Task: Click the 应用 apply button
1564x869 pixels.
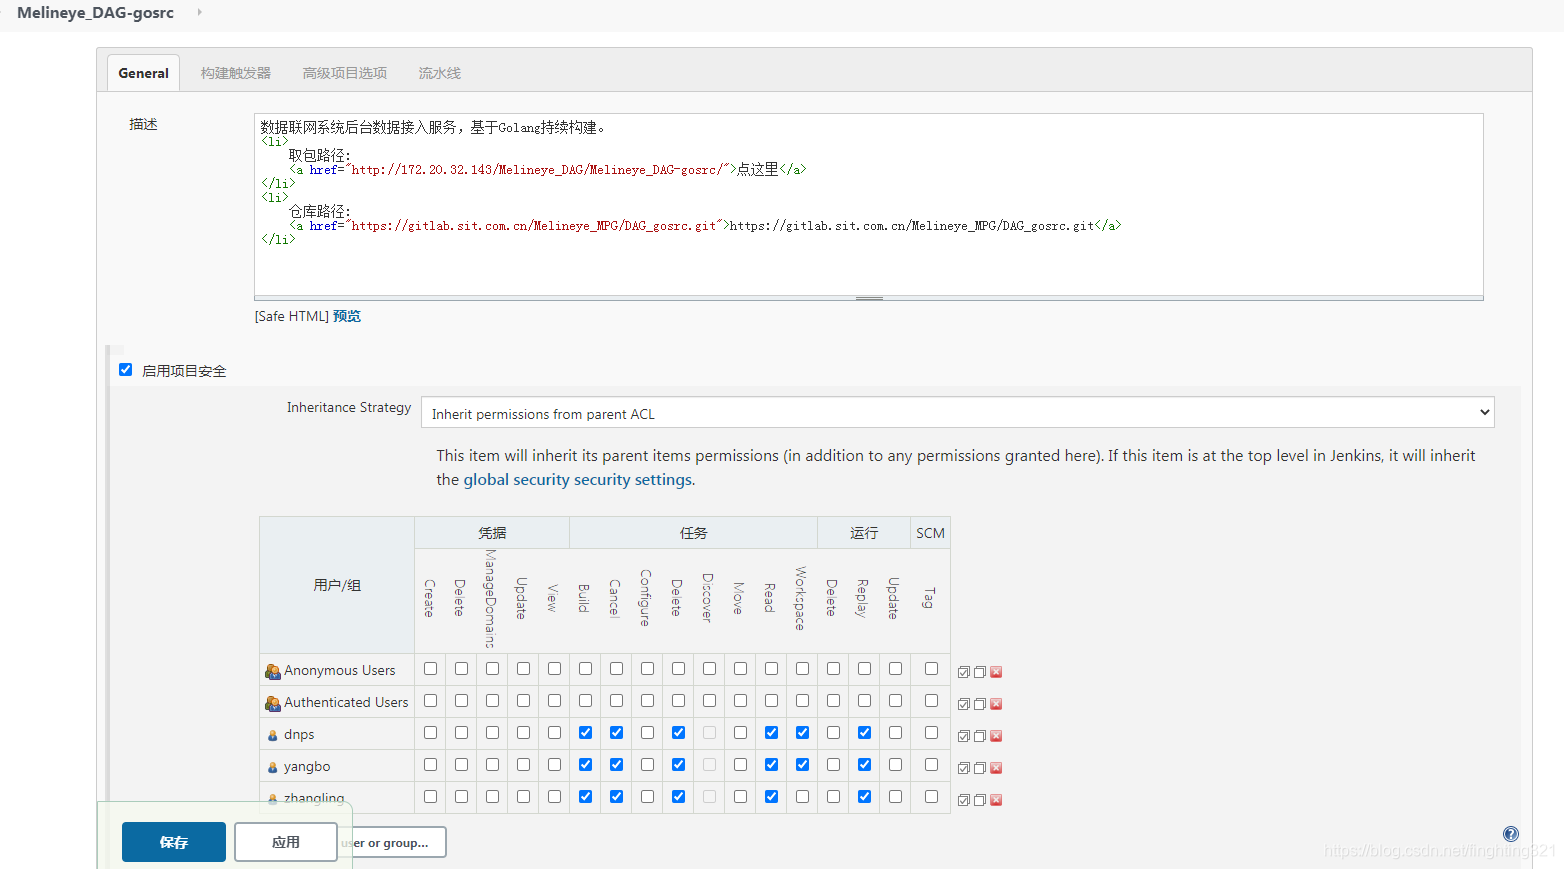Action: click(286, 842)
